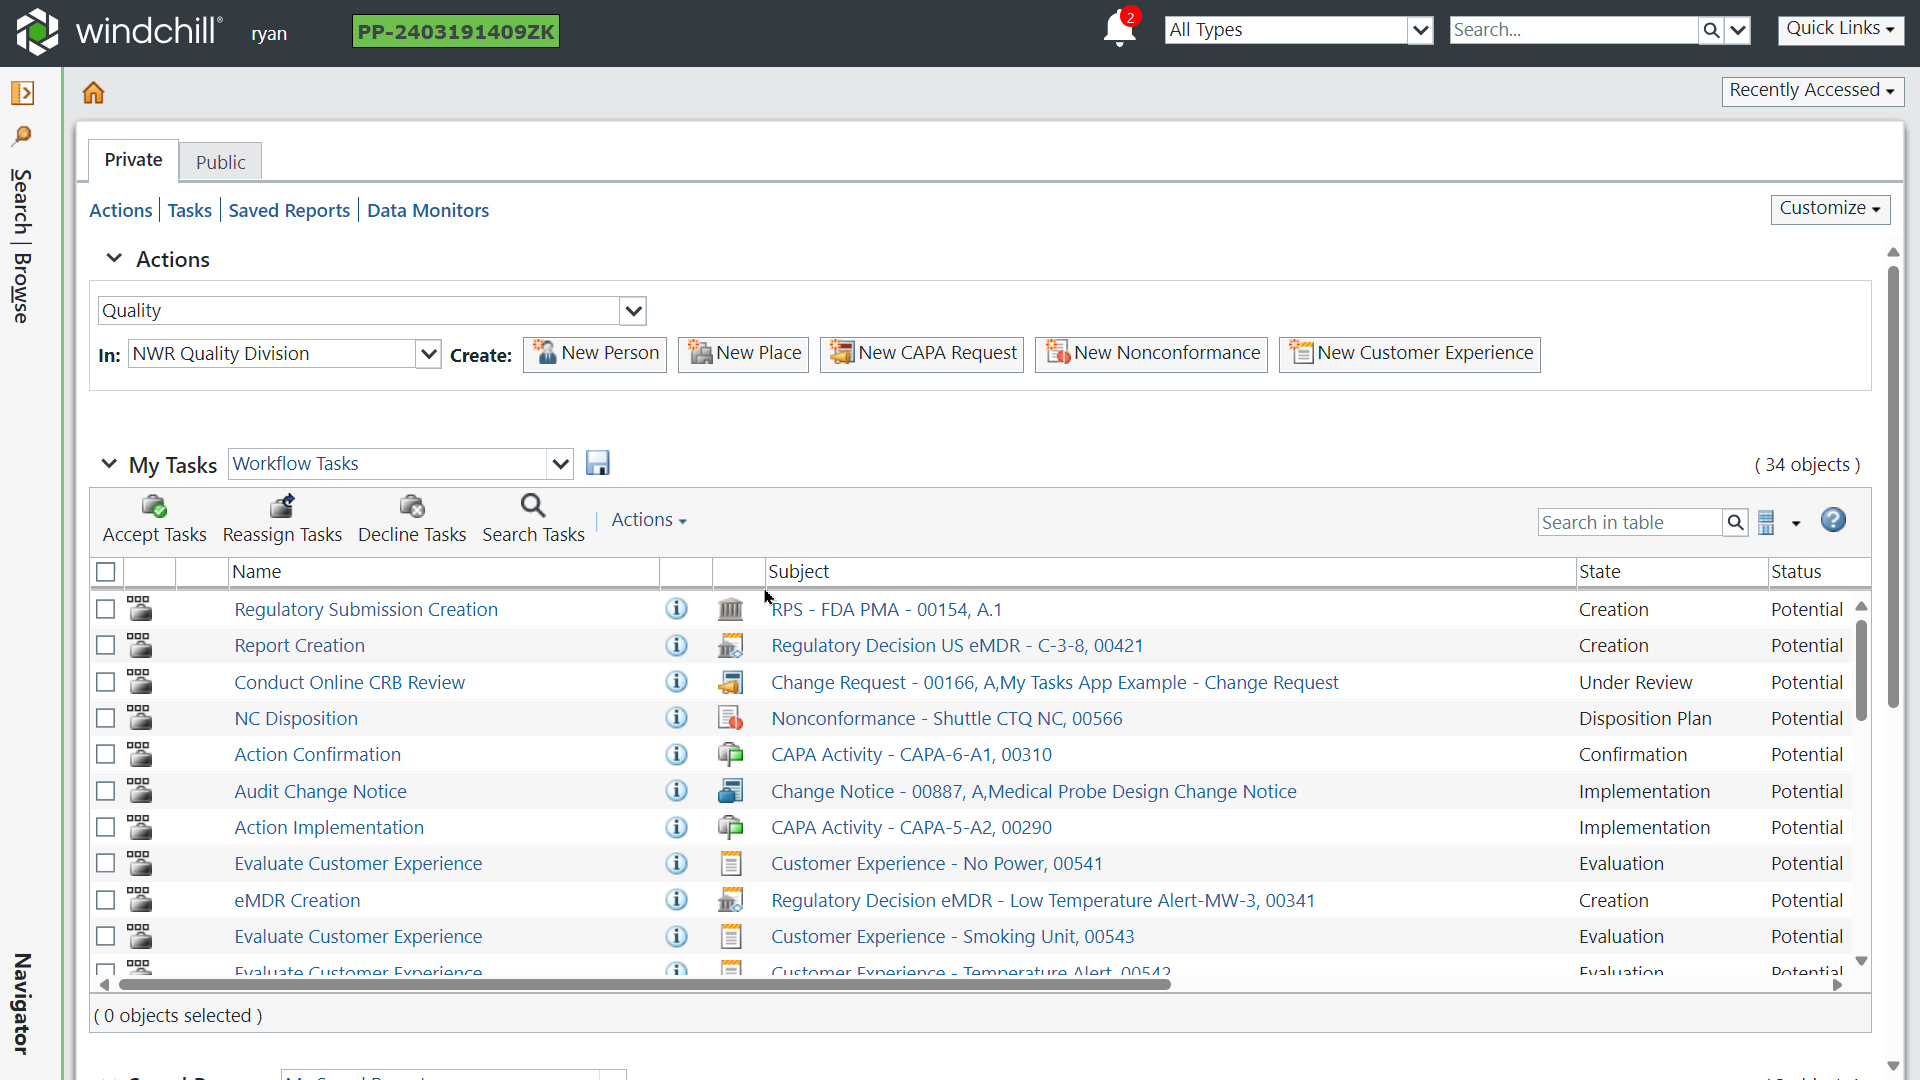The image size is (1920, 1080).
Task: Expand the Navigator panel toggle icon
Action: click(x=22, y=93)
